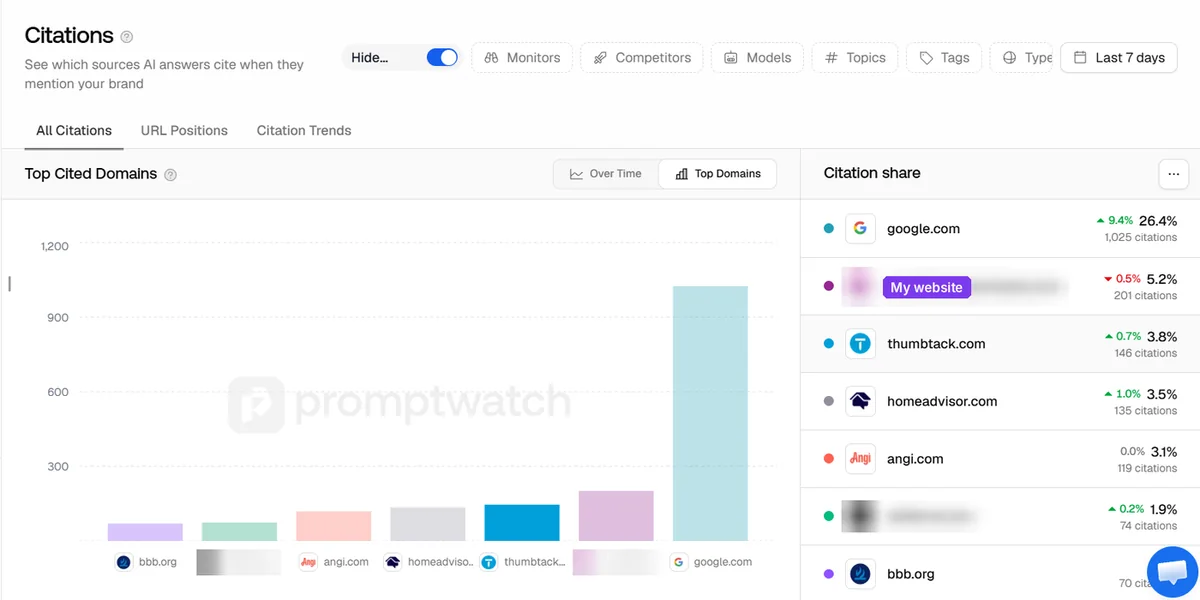Switch to the Citation Trends tab

pos(304,131)
